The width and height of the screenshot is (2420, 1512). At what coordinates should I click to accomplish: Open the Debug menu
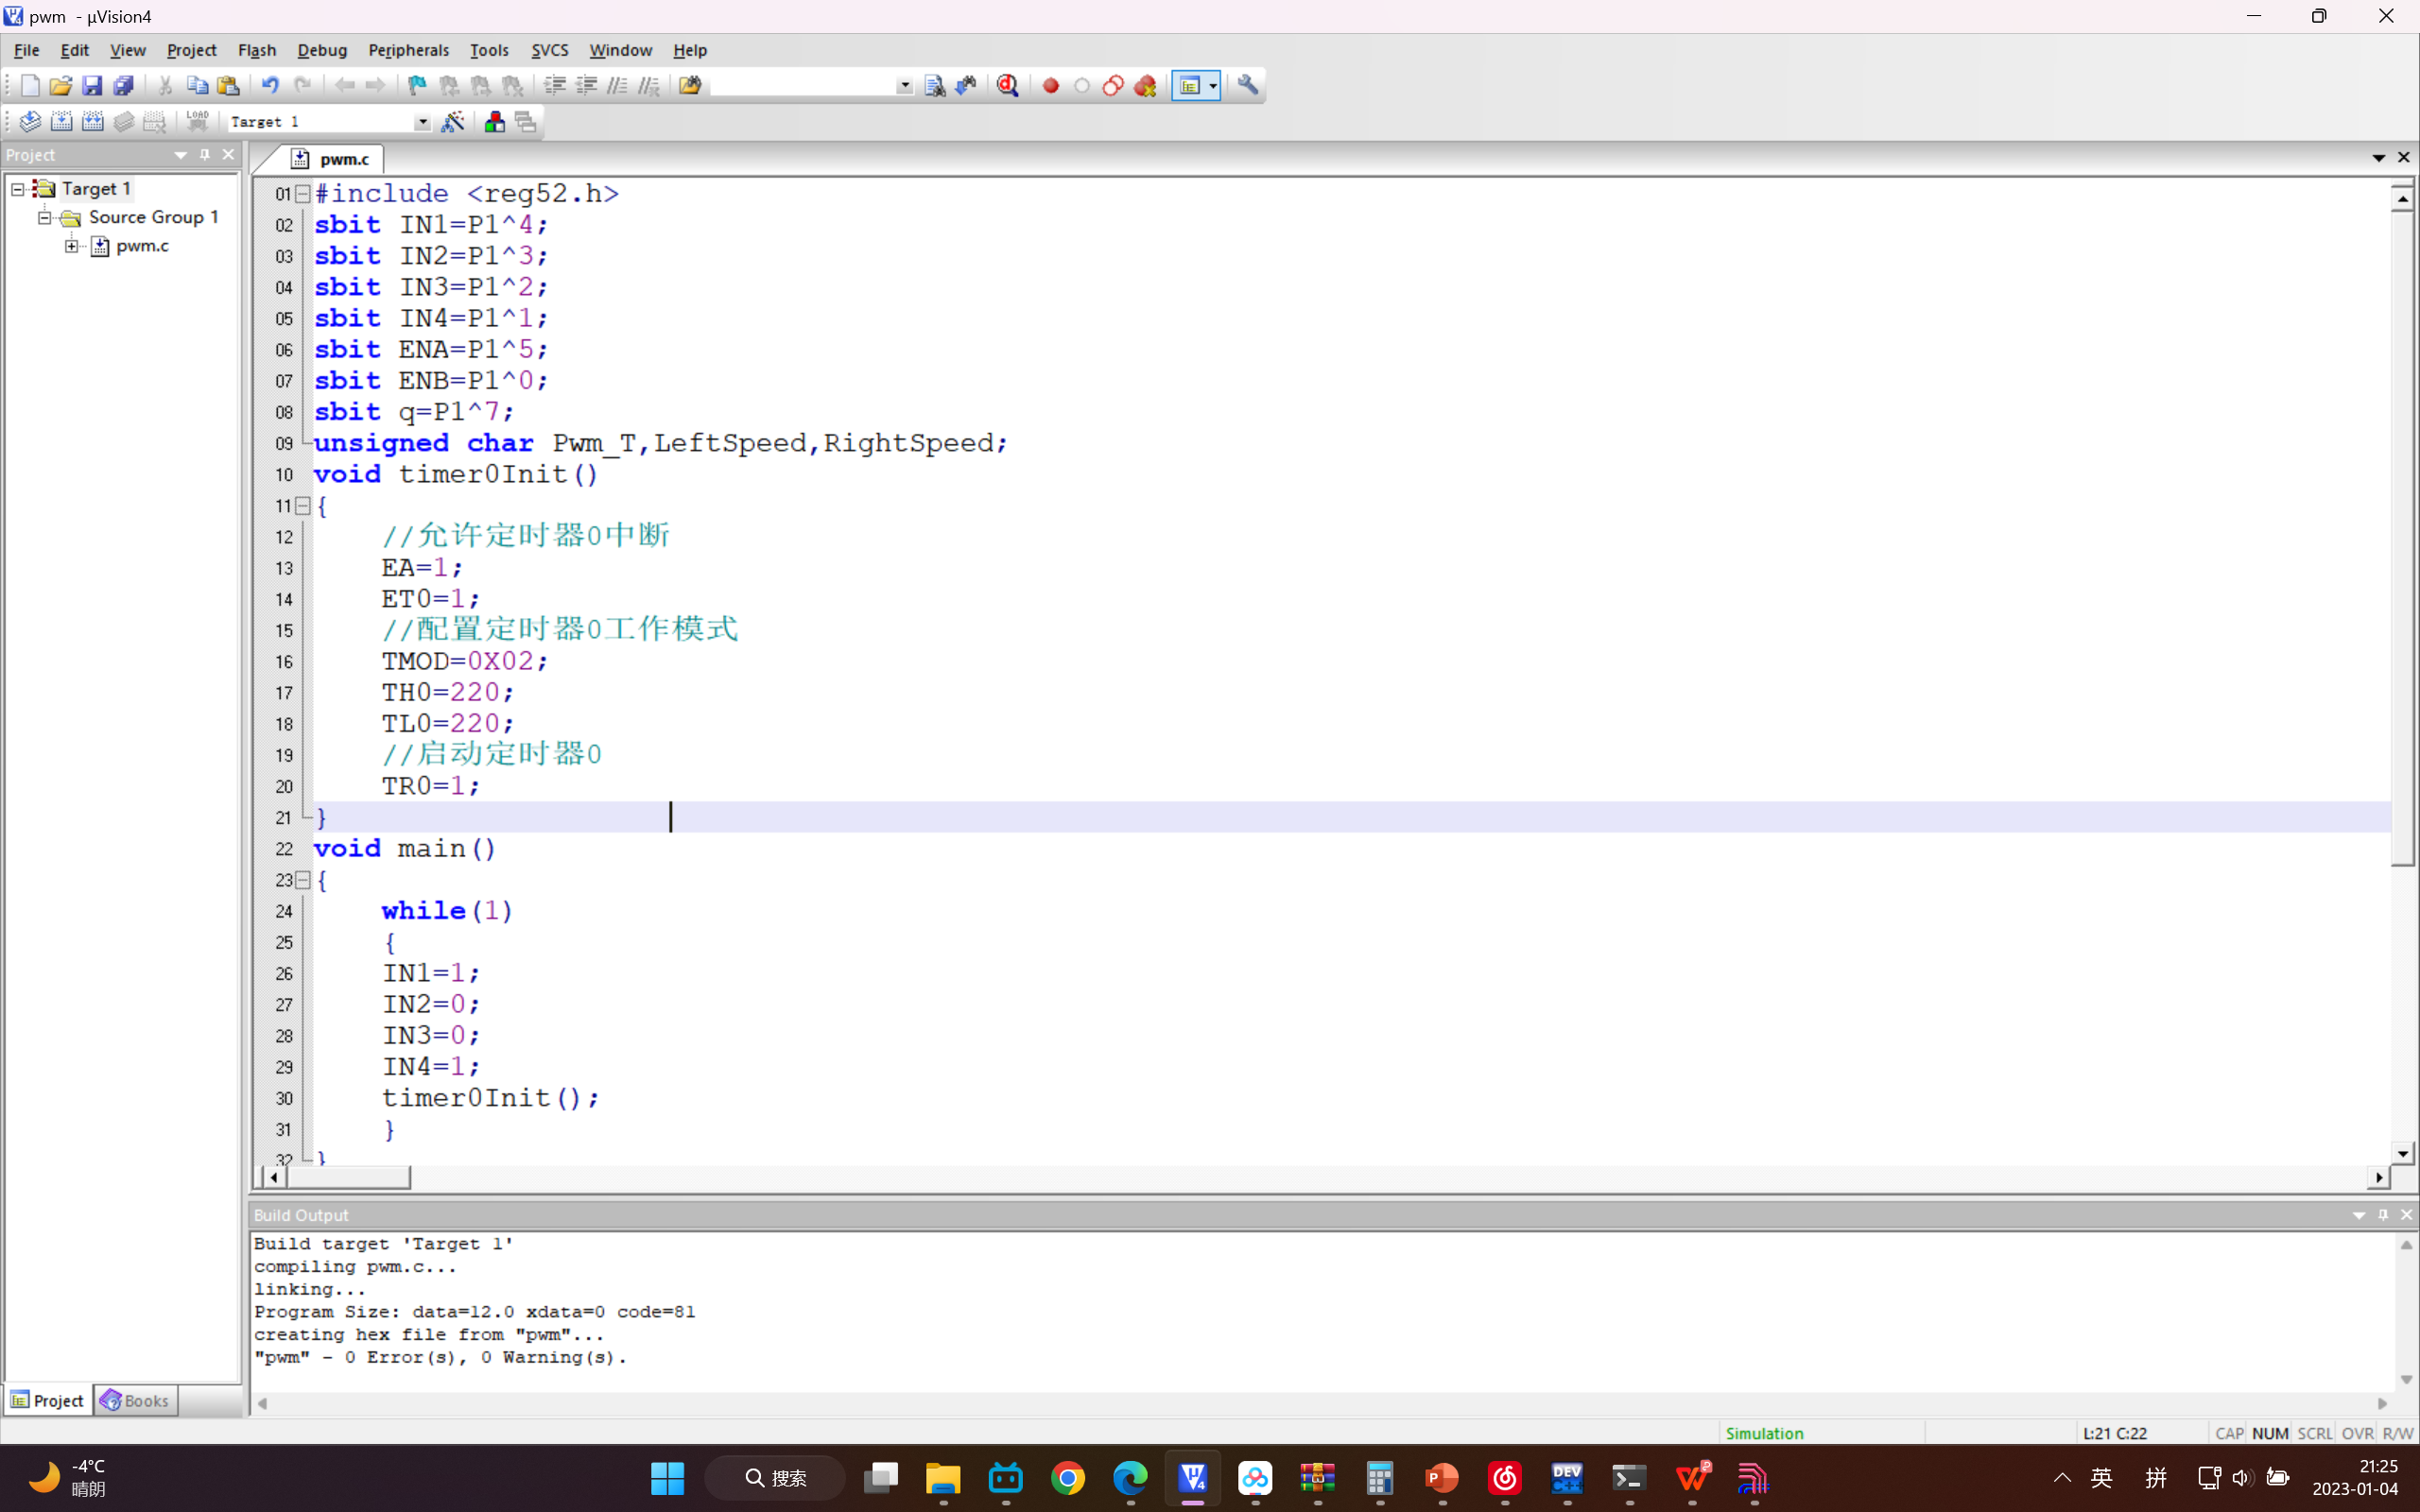(x=322, y=50)
